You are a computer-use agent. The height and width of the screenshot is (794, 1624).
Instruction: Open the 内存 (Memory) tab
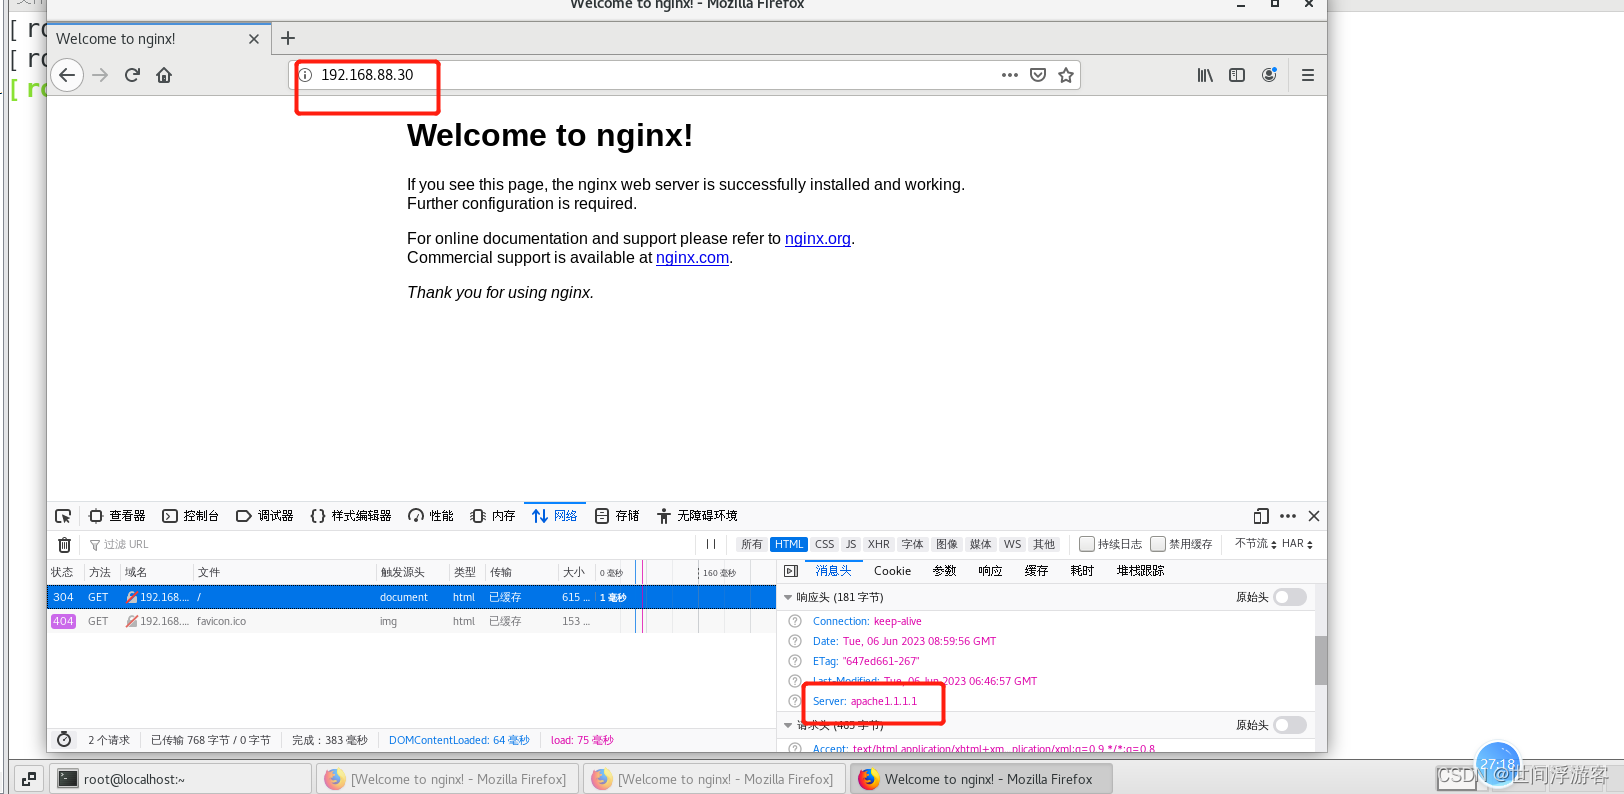tap(493, 516)
